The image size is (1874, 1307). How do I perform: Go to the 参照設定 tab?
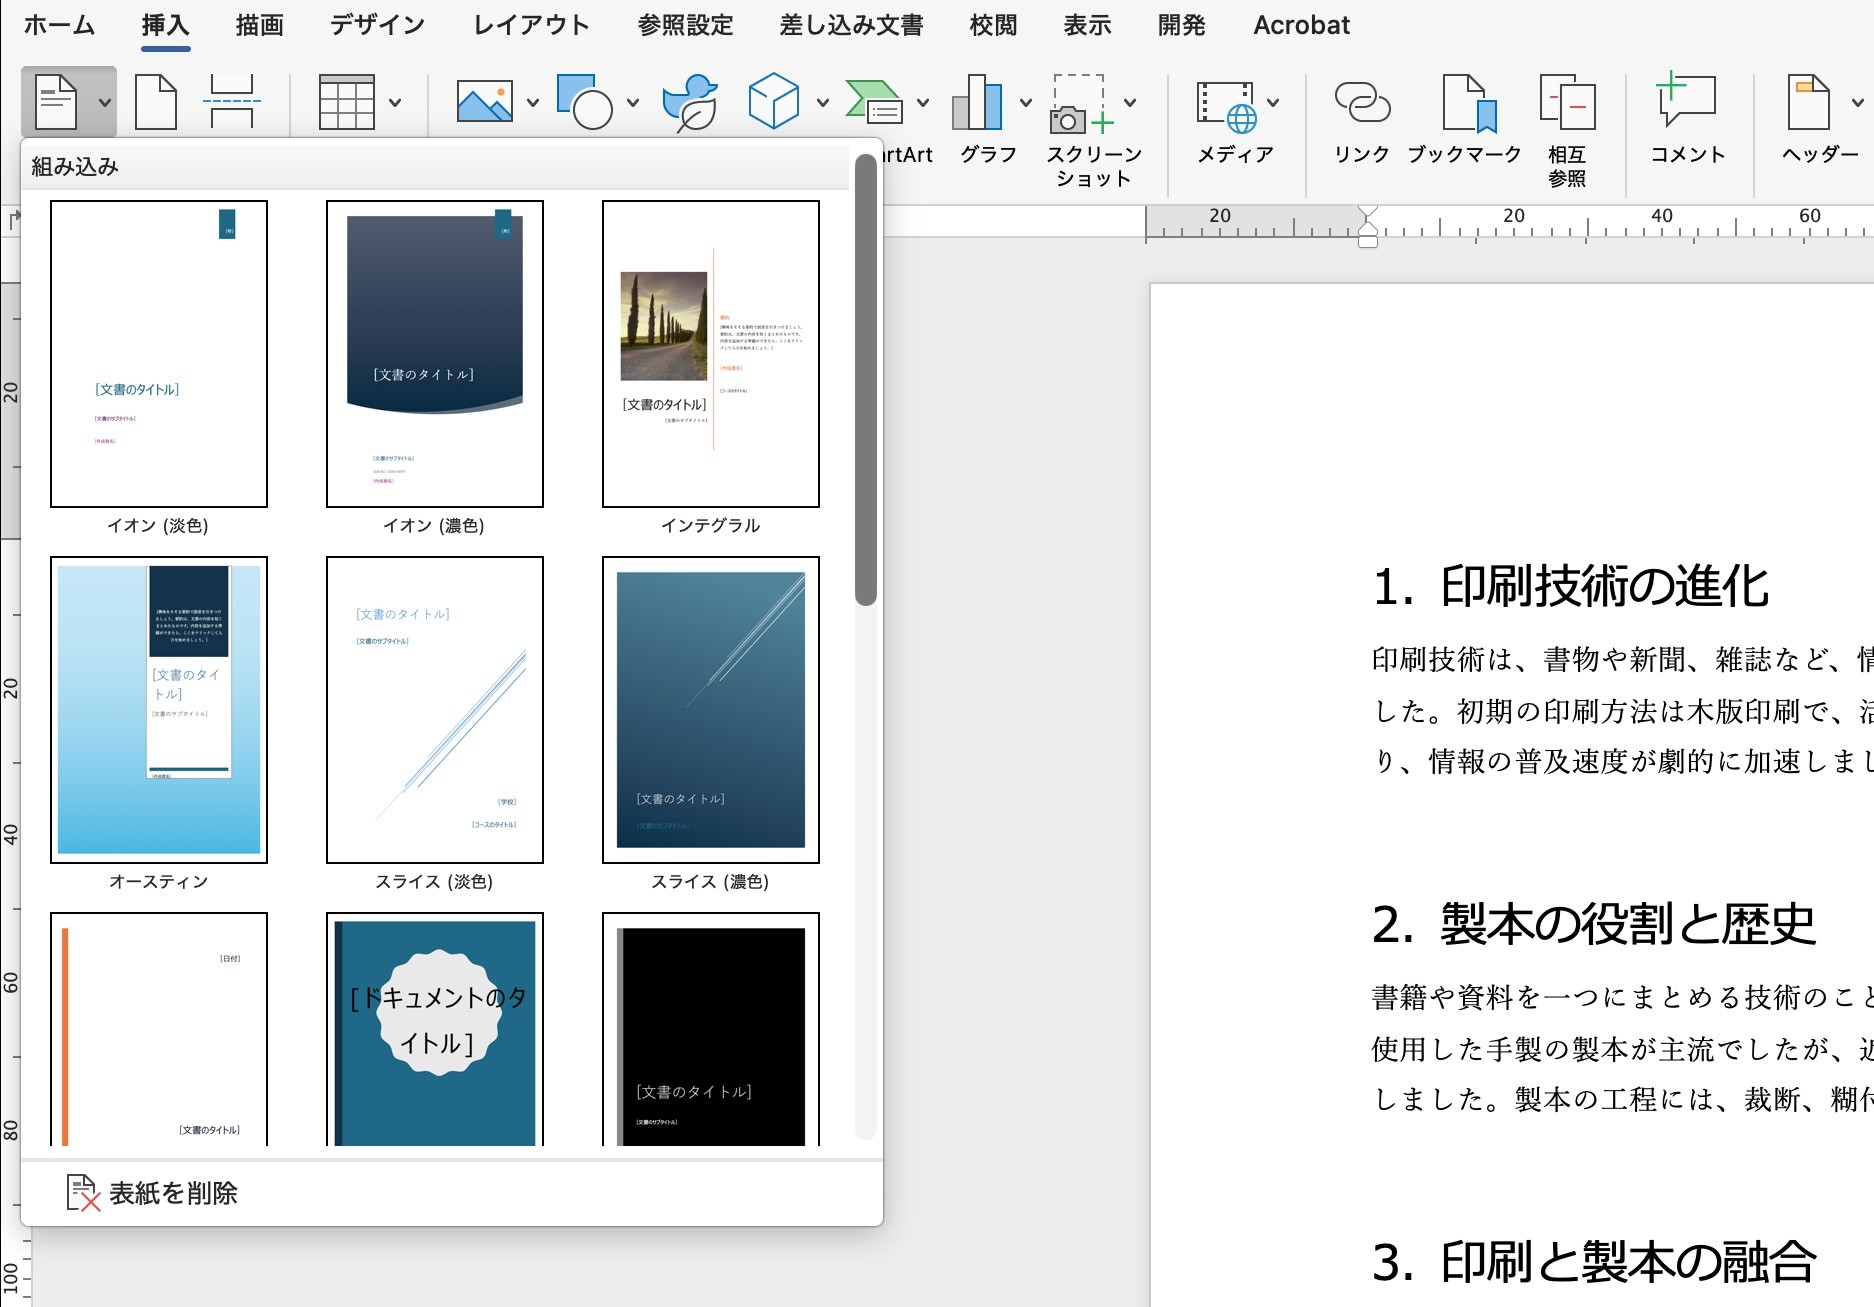pos(685,25)
